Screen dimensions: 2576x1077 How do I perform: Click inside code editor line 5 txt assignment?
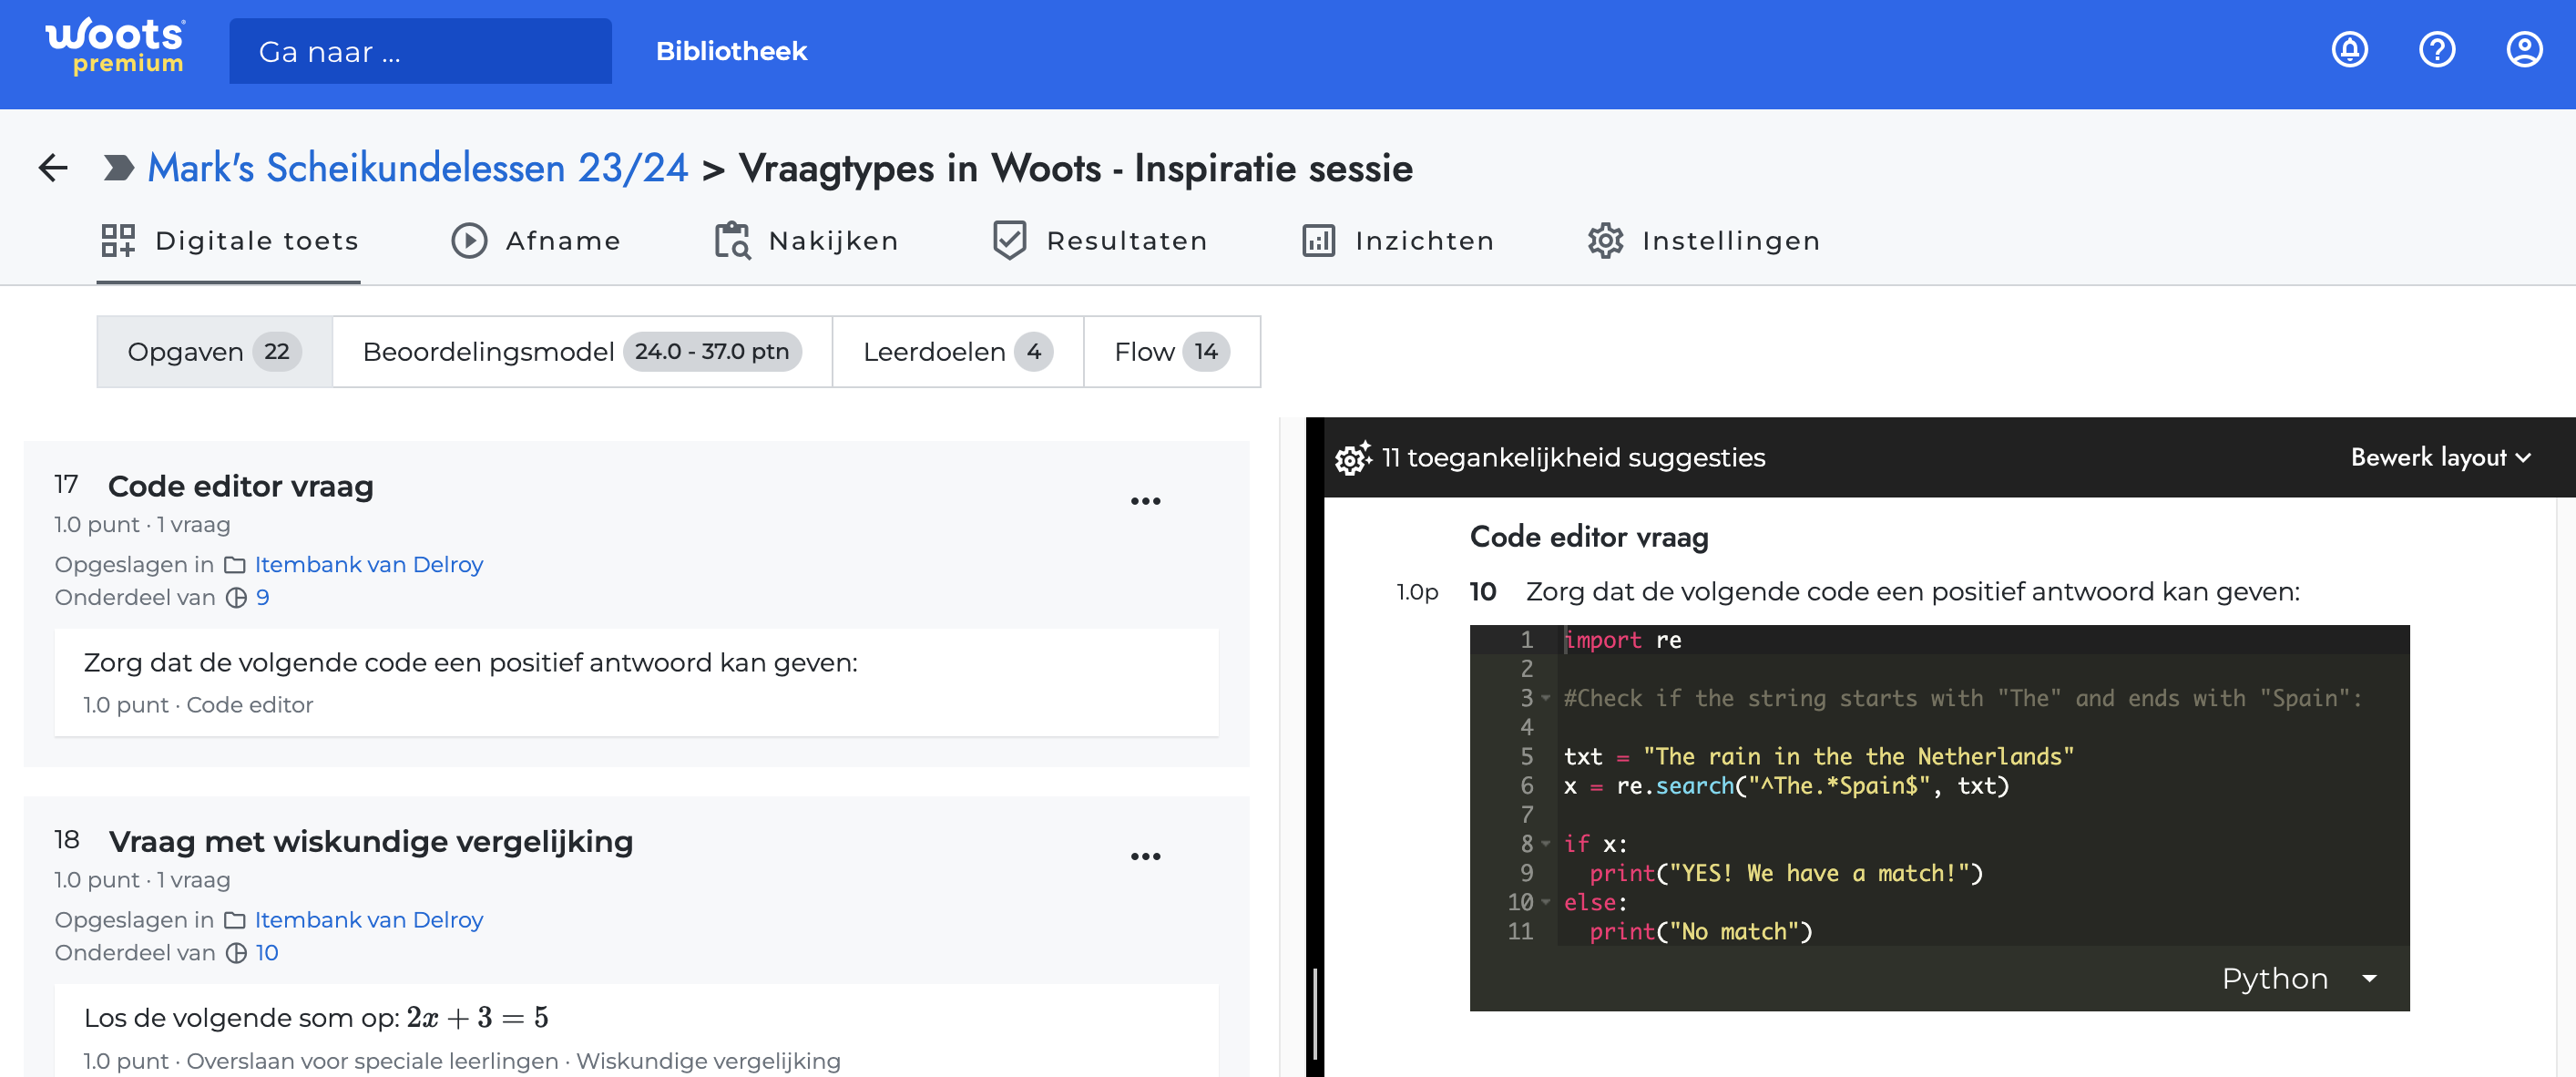click(1818, 757)
